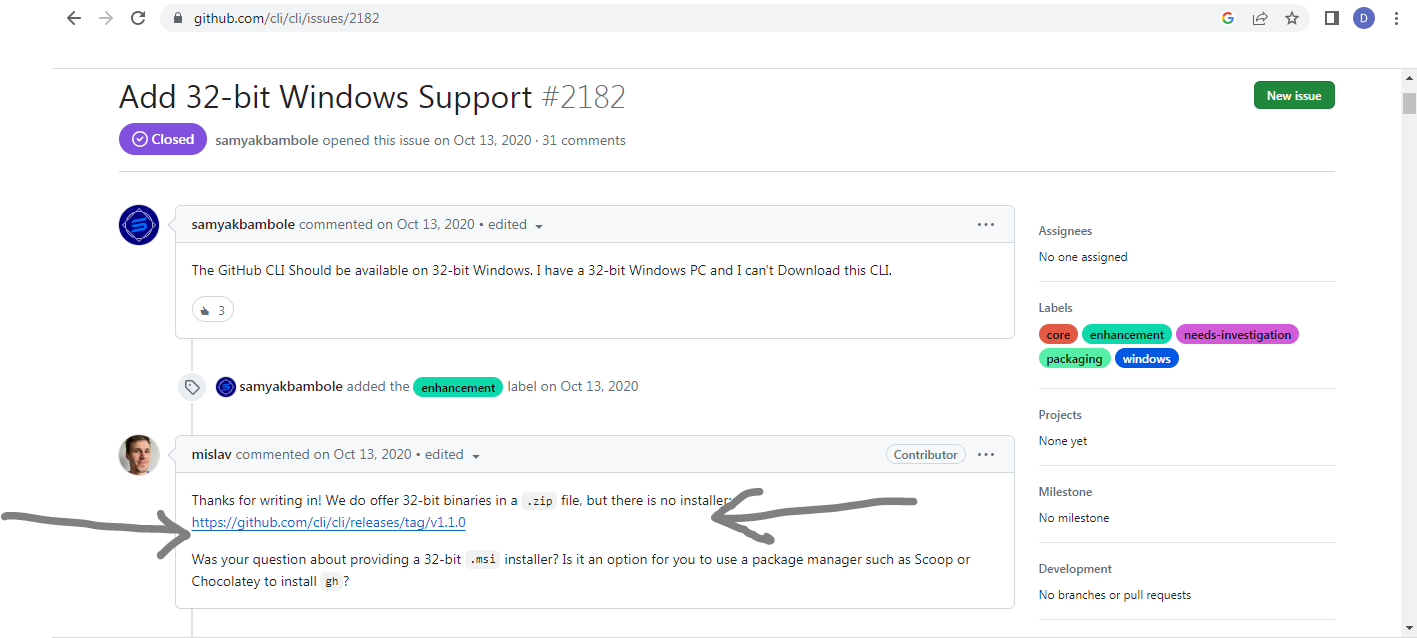Open the browser side panel icon

tap(1332, 18)
